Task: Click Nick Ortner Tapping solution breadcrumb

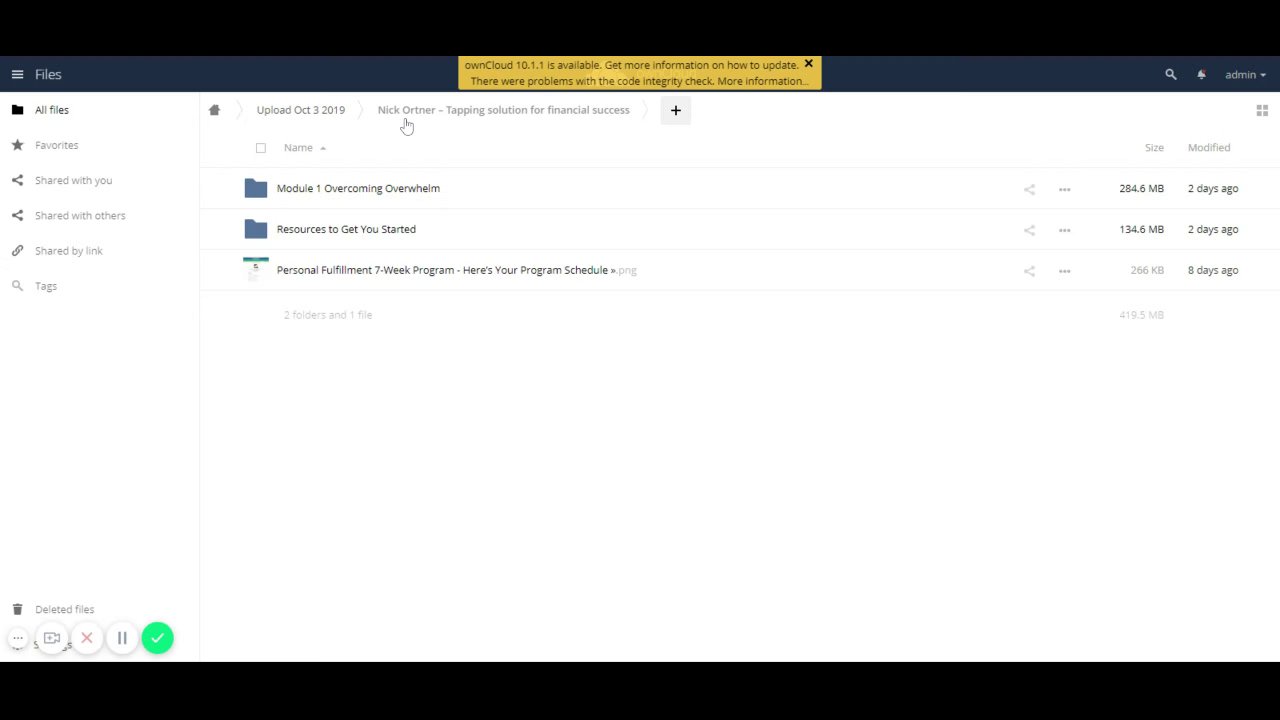Action: [503, 110]
